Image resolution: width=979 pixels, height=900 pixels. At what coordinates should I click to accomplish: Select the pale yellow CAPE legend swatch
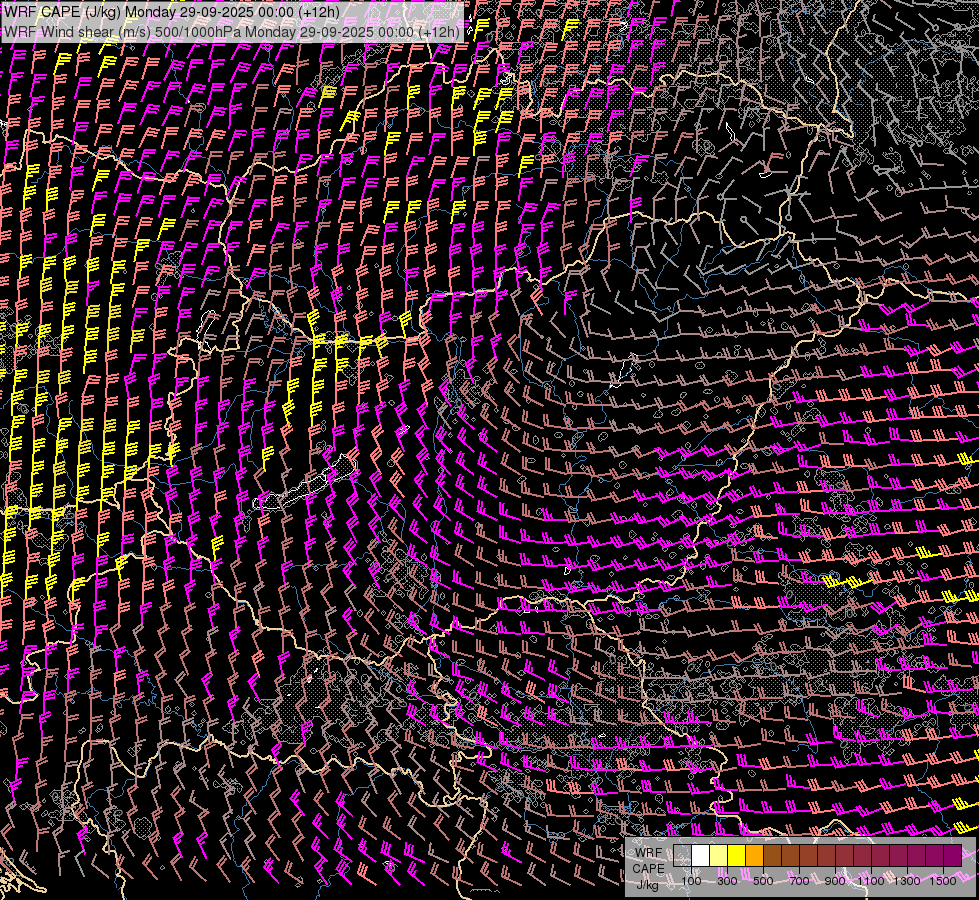pyautogui.click(x=718, y=856)
